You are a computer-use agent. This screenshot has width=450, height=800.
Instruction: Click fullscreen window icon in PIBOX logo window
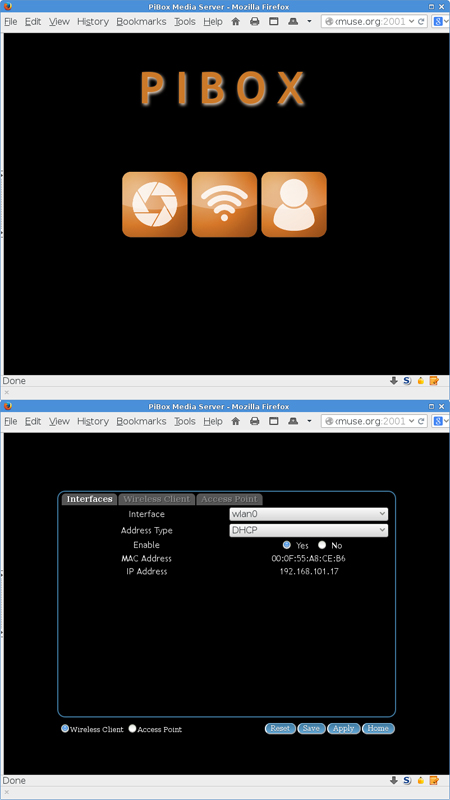point(274,21)
